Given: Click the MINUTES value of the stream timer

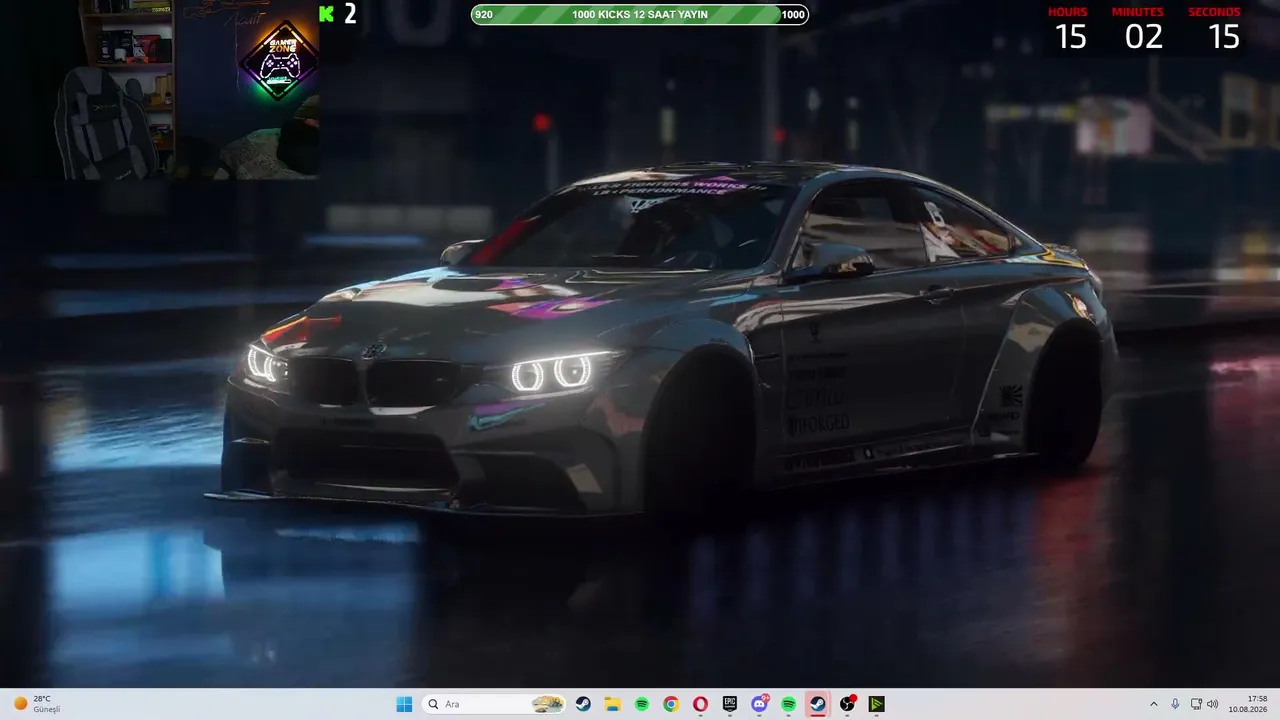Looking at the screenshot, I should 1144,37.
